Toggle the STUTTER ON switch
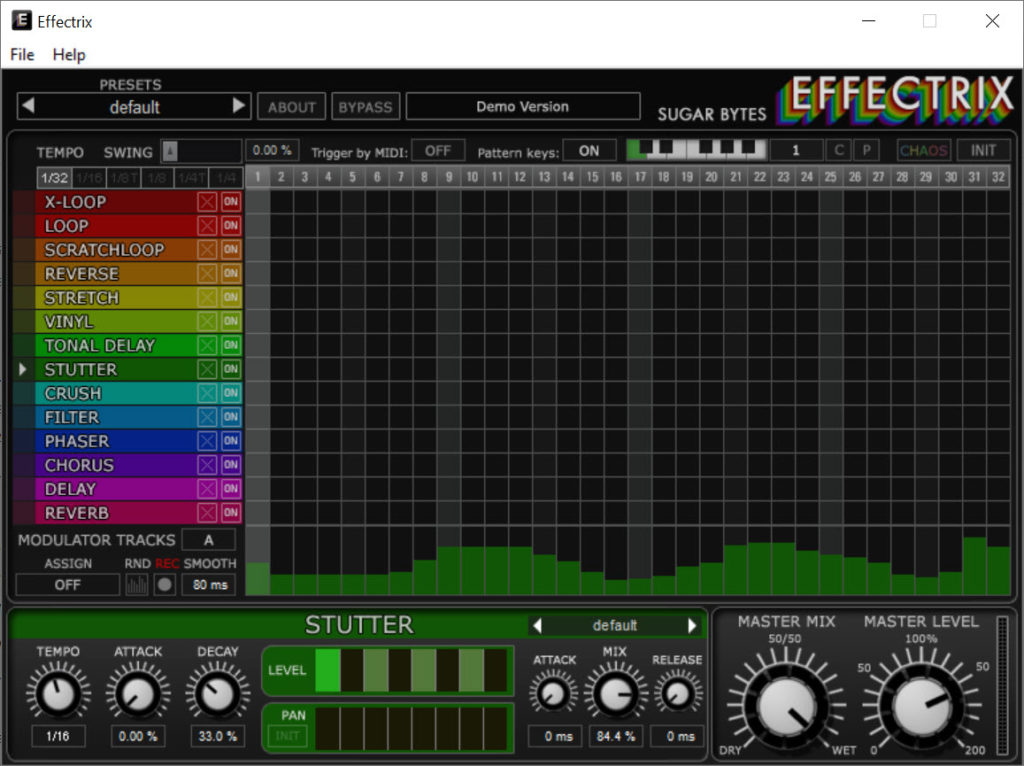1024x766 pixels. (231, 370)
